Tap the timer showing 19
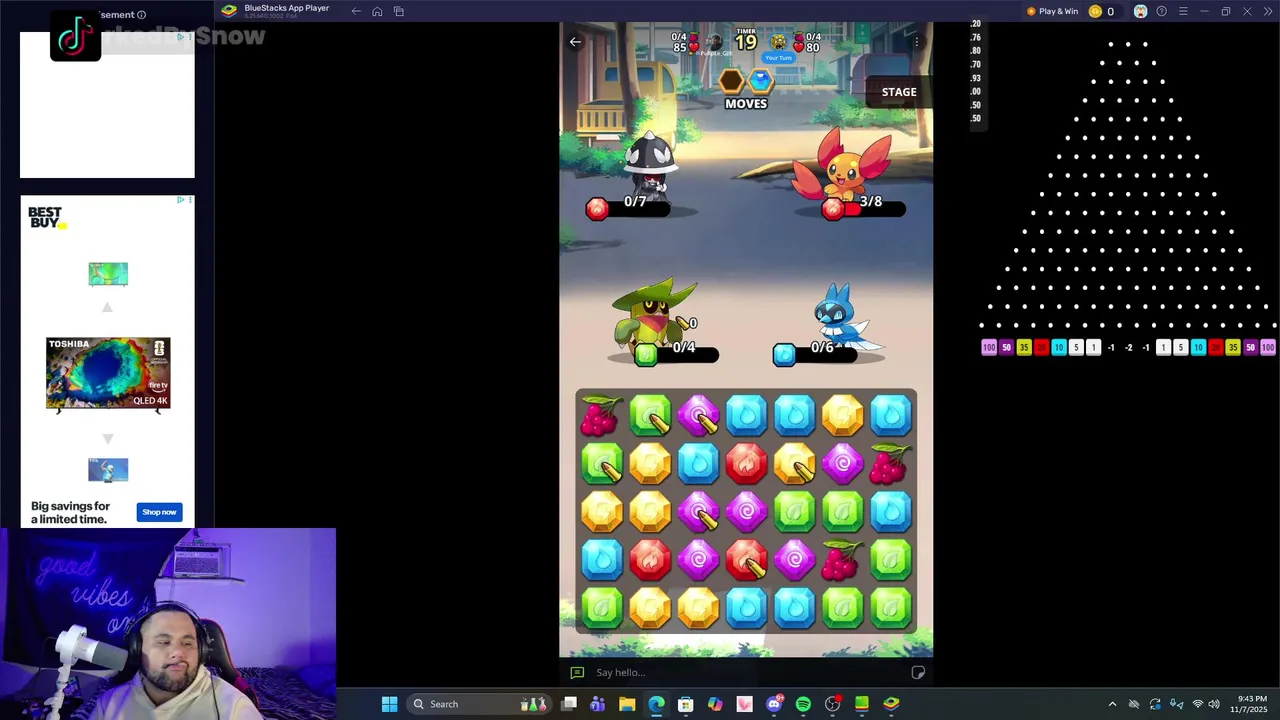 click(746, 40)
